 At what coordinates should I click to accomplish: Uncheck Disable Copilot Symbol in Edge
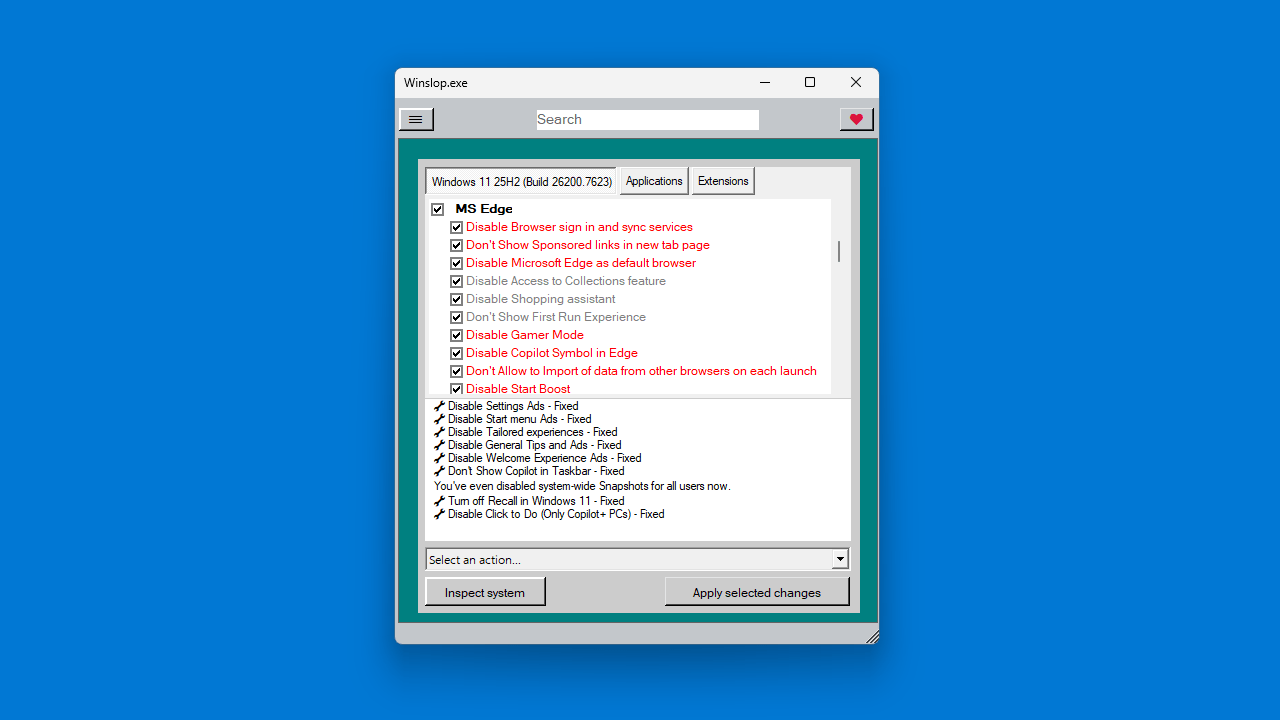(x=456, y=353)
